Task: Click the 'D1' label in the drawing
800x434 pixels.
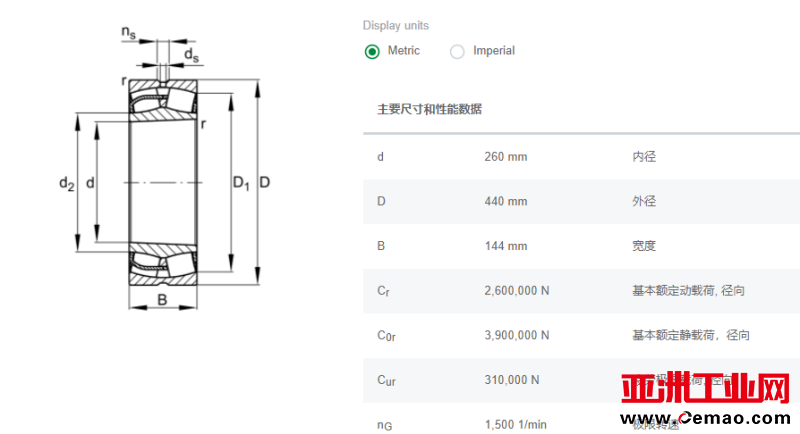Action: coord(241,183)
